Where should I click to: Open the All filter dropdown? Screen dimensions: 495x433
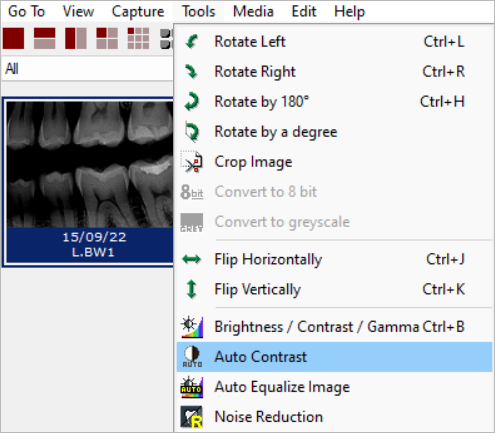(87, 69)
